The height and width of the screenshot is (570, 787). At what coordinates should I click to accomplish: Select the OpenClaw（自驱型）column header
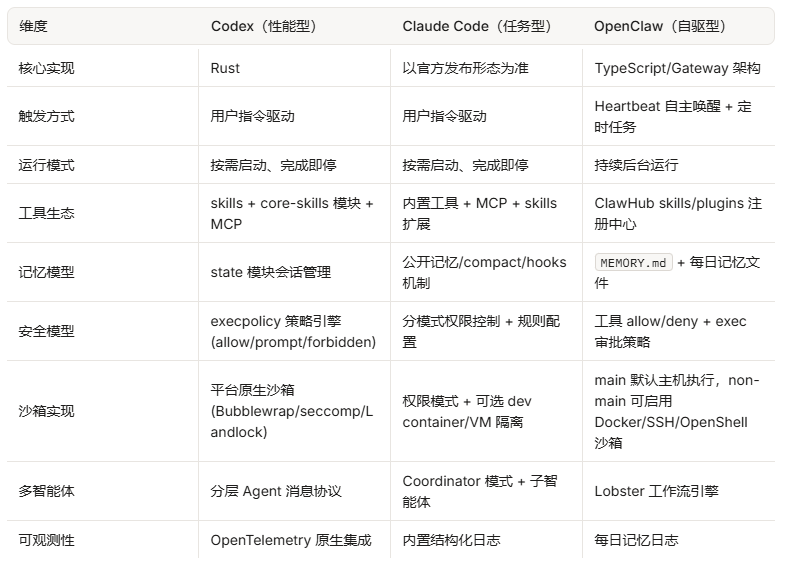[660, 26]
